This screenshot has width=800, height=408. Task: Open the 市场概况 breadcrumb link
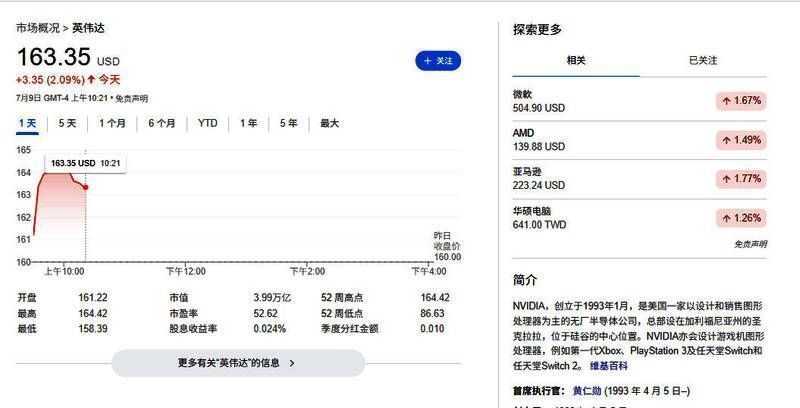tap(37, 28)
